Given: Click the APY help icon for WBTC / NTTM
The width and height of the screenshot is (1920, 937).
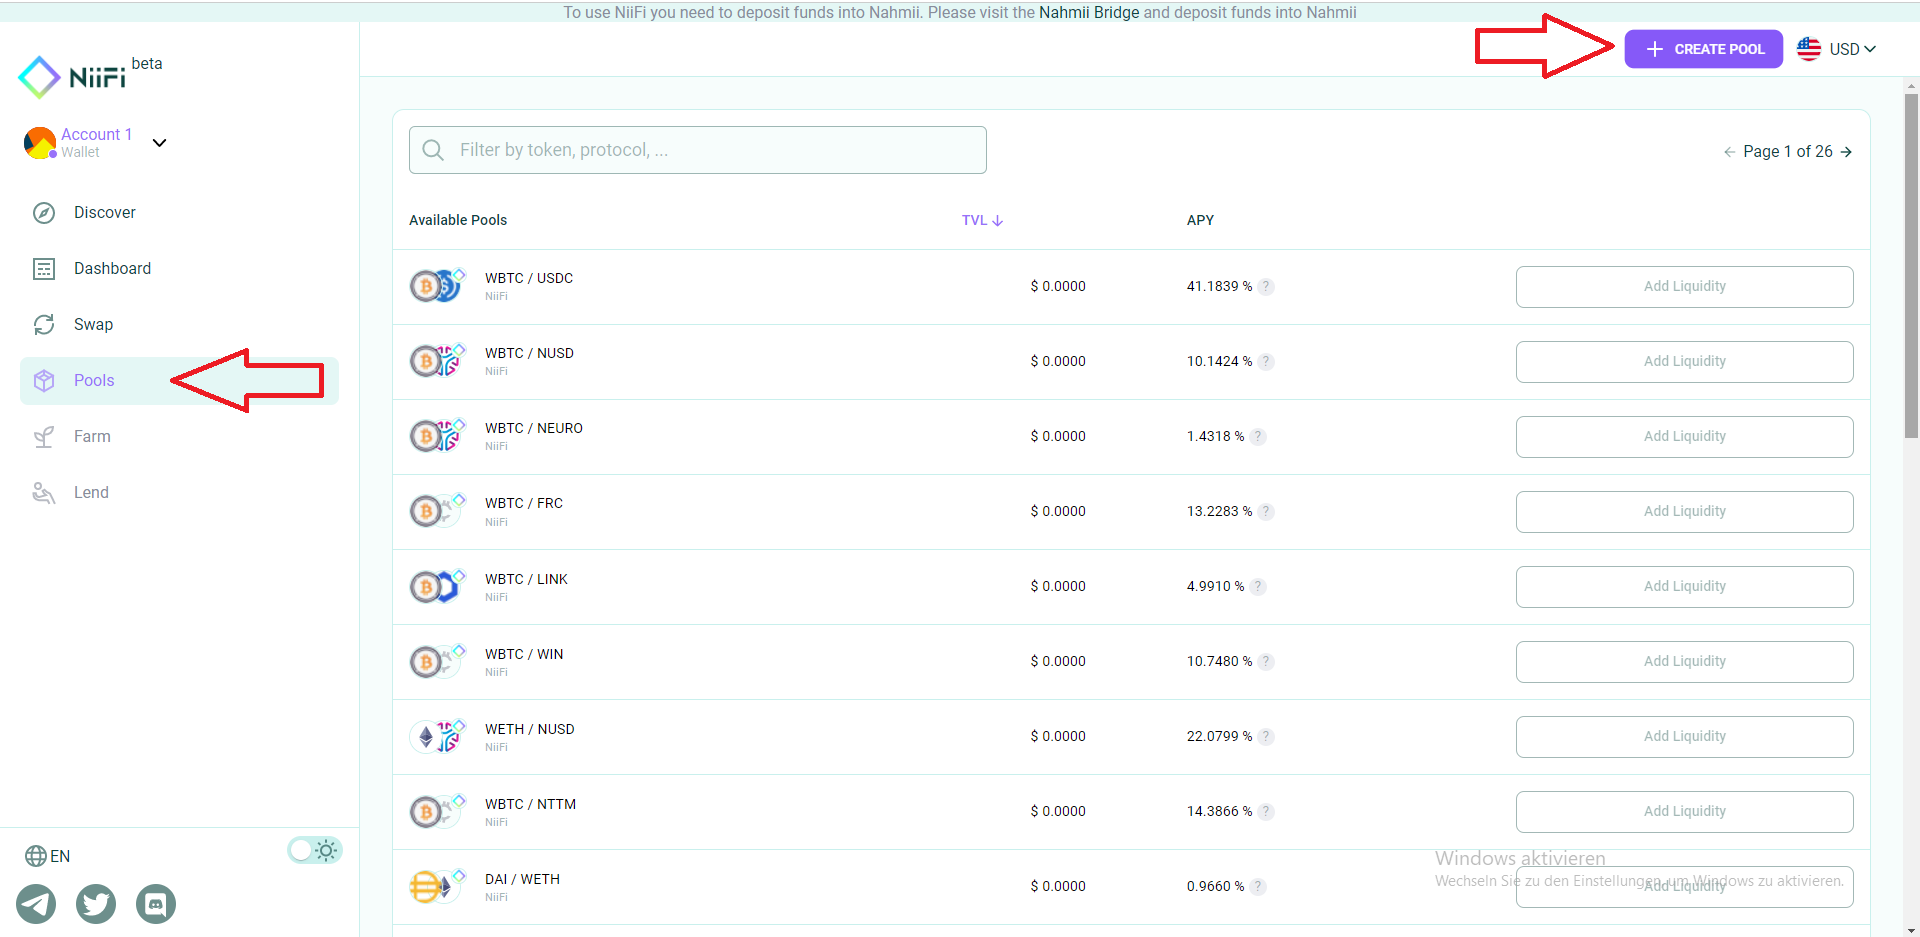Looking at the screenshot, I should point(1266,811).
